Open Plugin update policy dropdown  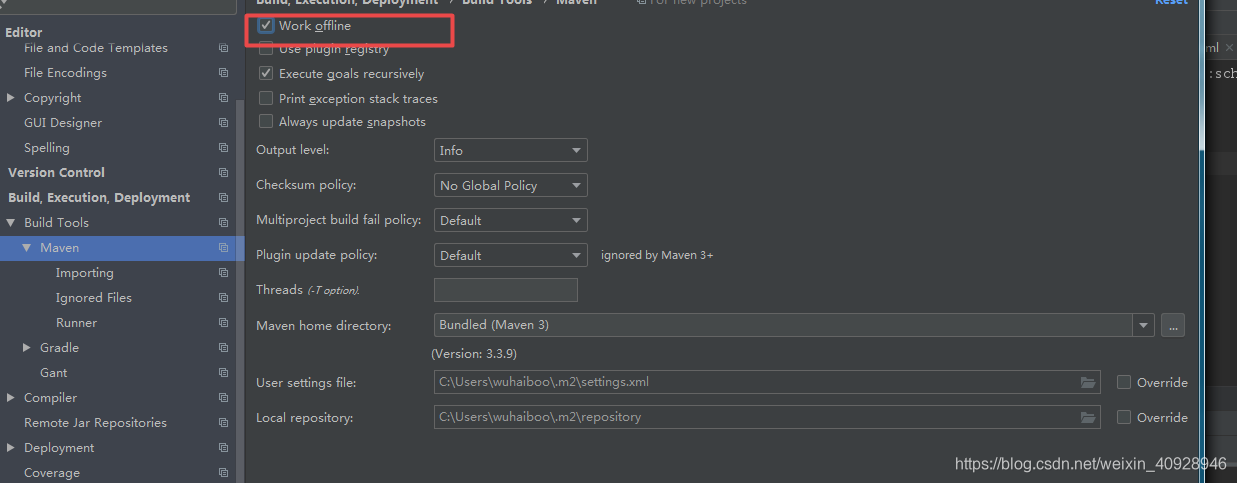tap(511, 255)
